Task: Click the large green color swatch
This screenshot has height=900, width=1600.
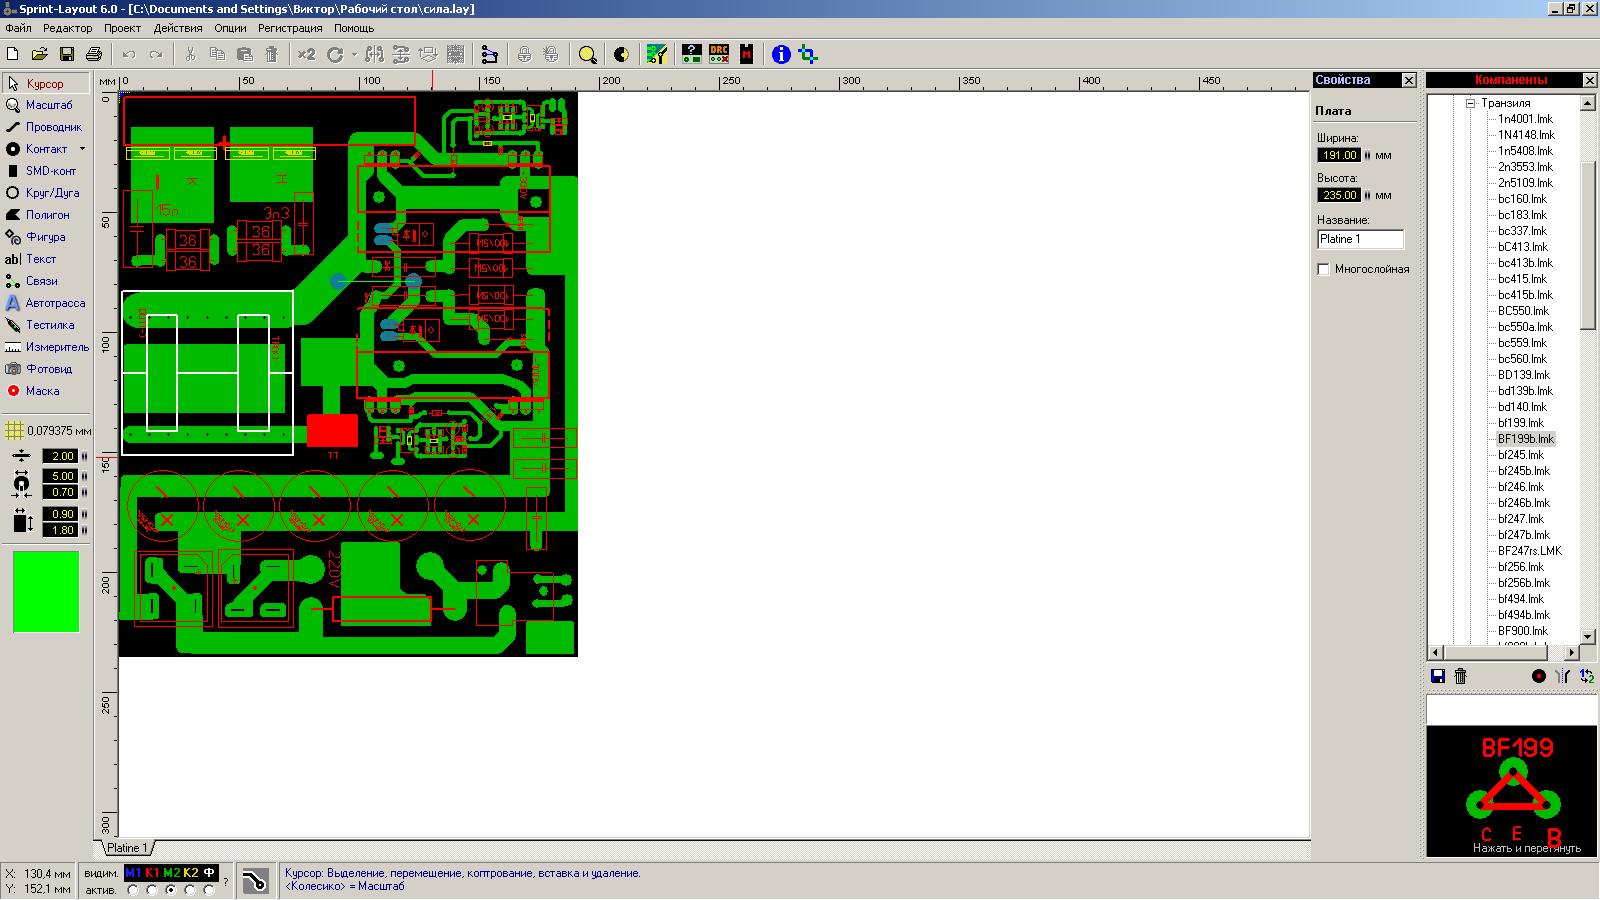Action: tap(46, 592)
